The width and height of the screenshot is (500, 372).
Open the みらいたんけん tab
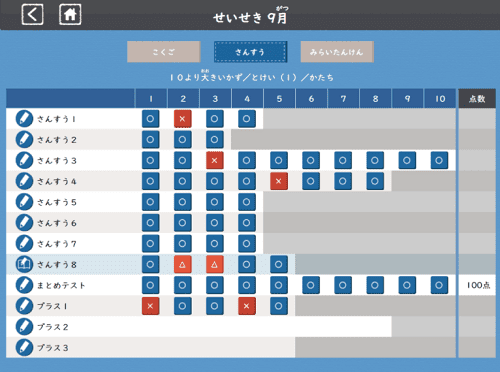337,52
